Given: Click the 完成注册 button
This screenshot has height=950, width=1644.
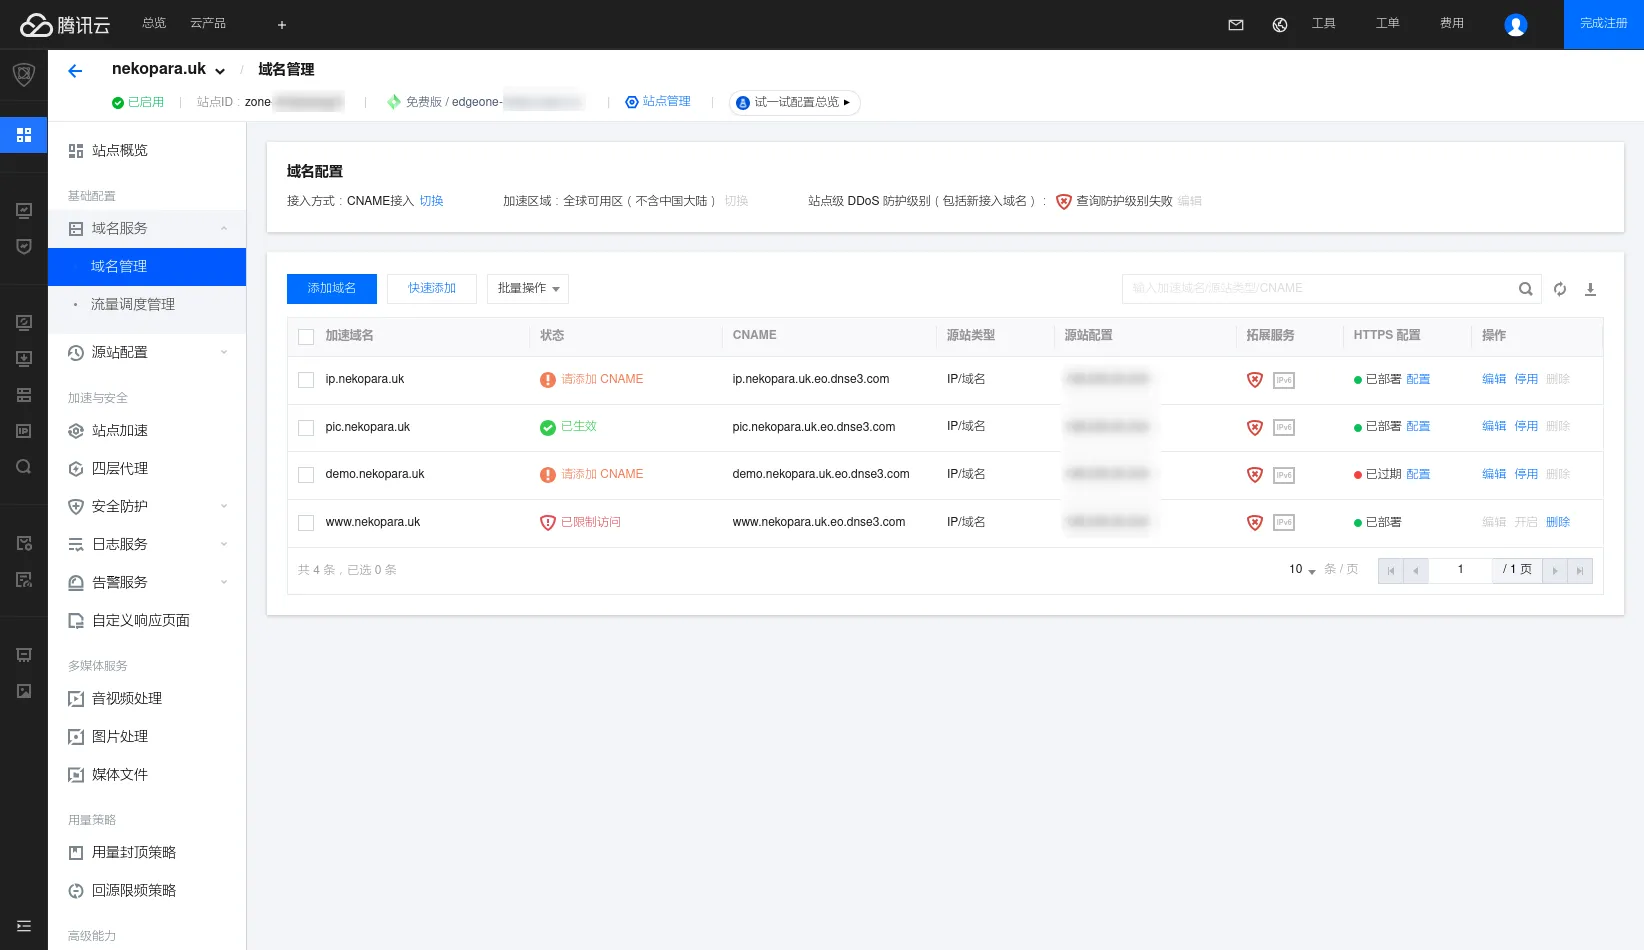Looking at the screenshot, I should point(1604,24).
